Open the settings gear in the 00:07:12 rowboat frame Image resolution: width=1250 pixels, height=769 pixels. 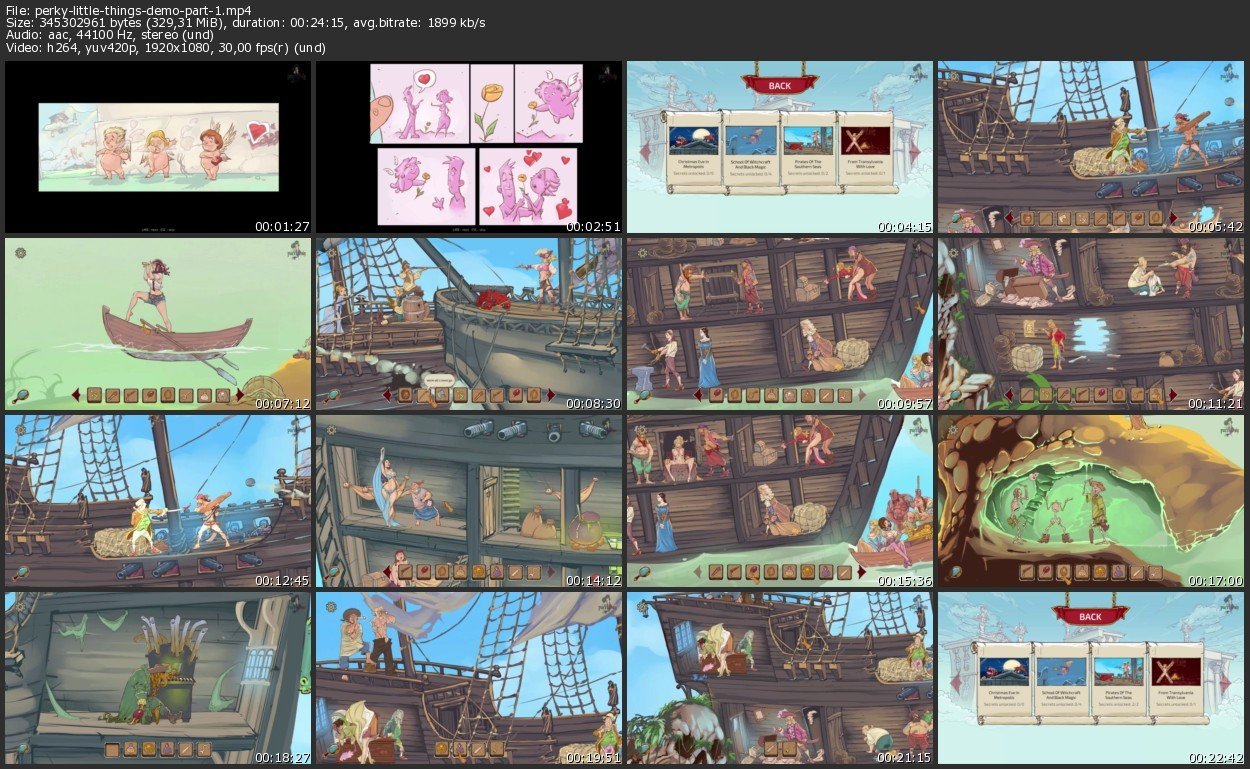coord(20,253)
